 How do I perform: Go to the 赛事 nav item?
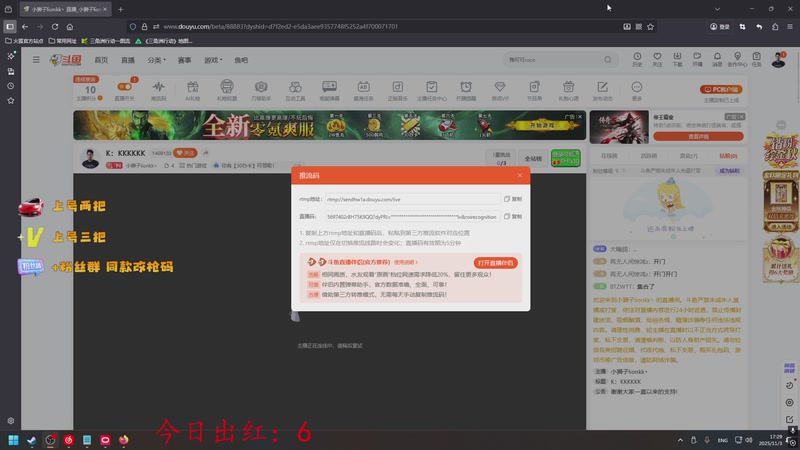pos(184,60)
